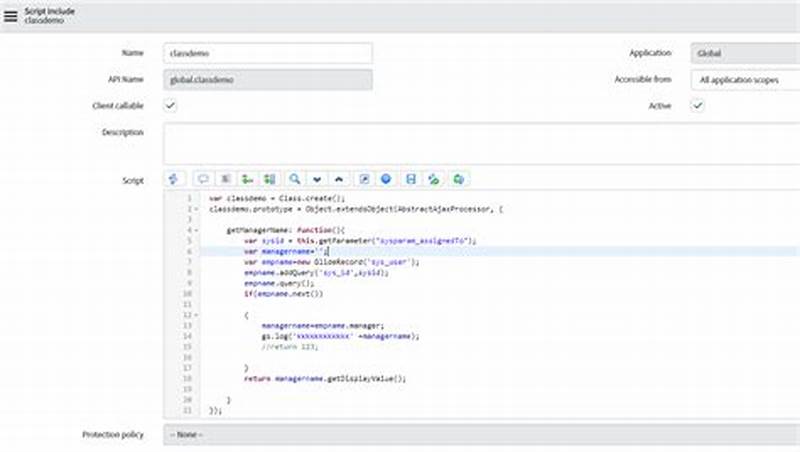The width and height of the screenshot is (800, 452).
Task: Click the if(empname.next()) line
Action: [x=283, y=294]
